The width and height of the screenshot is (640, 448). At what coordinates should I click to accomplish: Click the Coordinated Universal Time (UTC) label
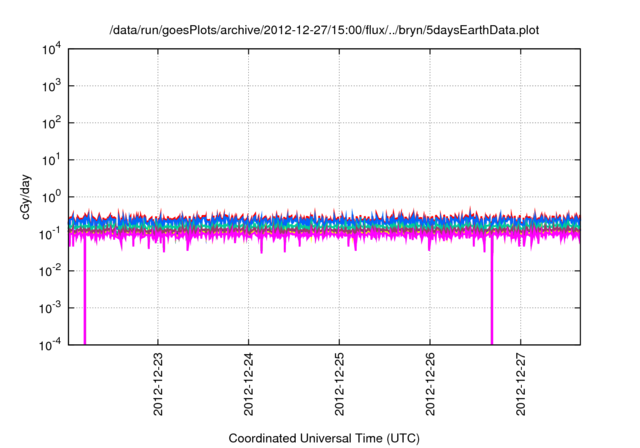(x=324, y=438)
